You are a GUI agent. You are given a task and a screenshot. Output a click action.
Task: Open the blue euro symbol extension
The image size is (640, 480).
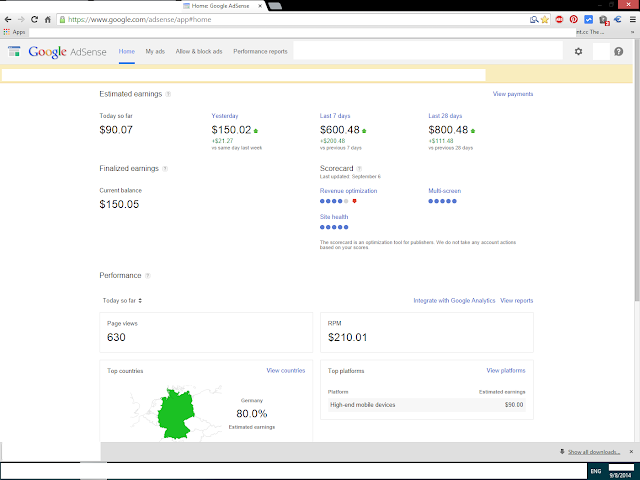[618, 19]
